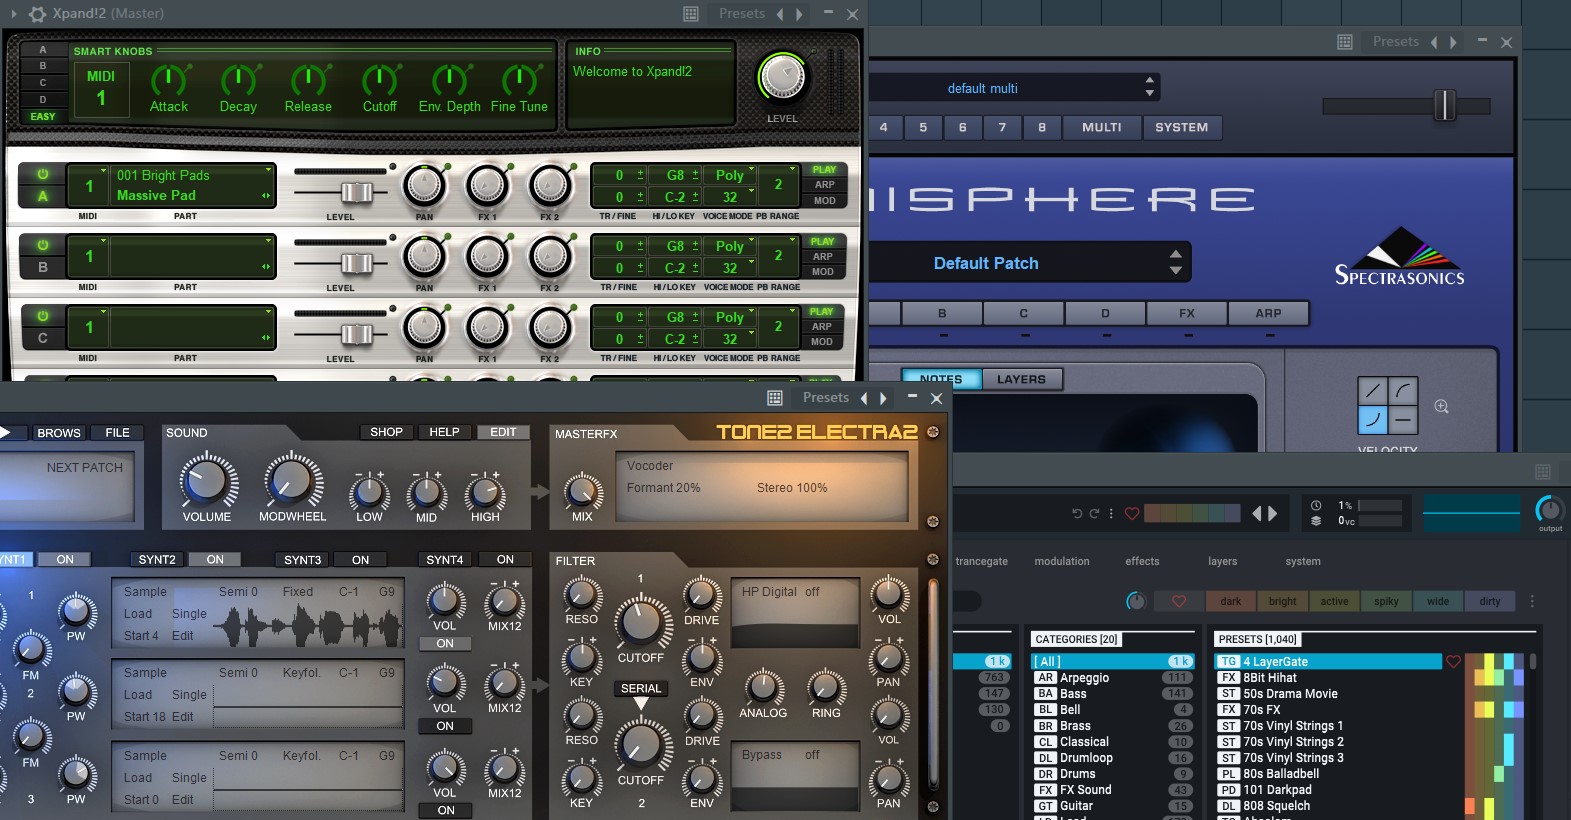Click Electra2 FILE button
The width and height of the screenshot is (1571, 820).
(x=118, y=433)
